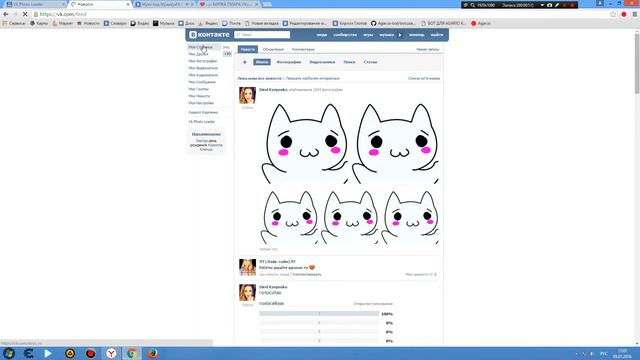The width and height of the screenshot is (640, 360).
Task: Open помощь in the VK header
Action: (416, 35)
